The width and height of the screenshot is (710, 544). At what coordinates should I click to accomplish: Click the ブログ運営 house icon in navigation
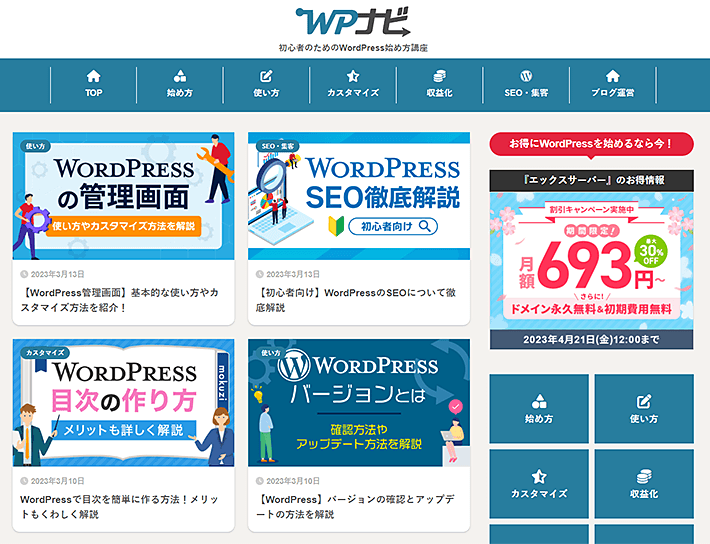point(613,76)
